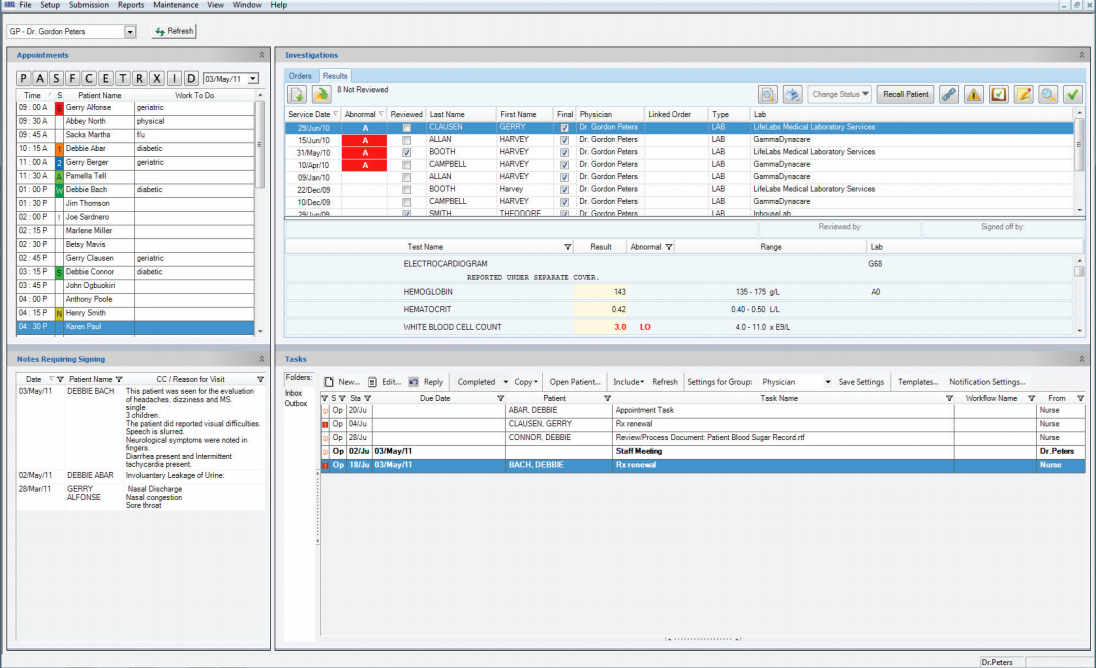Toggle Final checkbox for CLAUSEN GERRY row
Viewport: 1096px width, 668px height.
coord(564,128)
